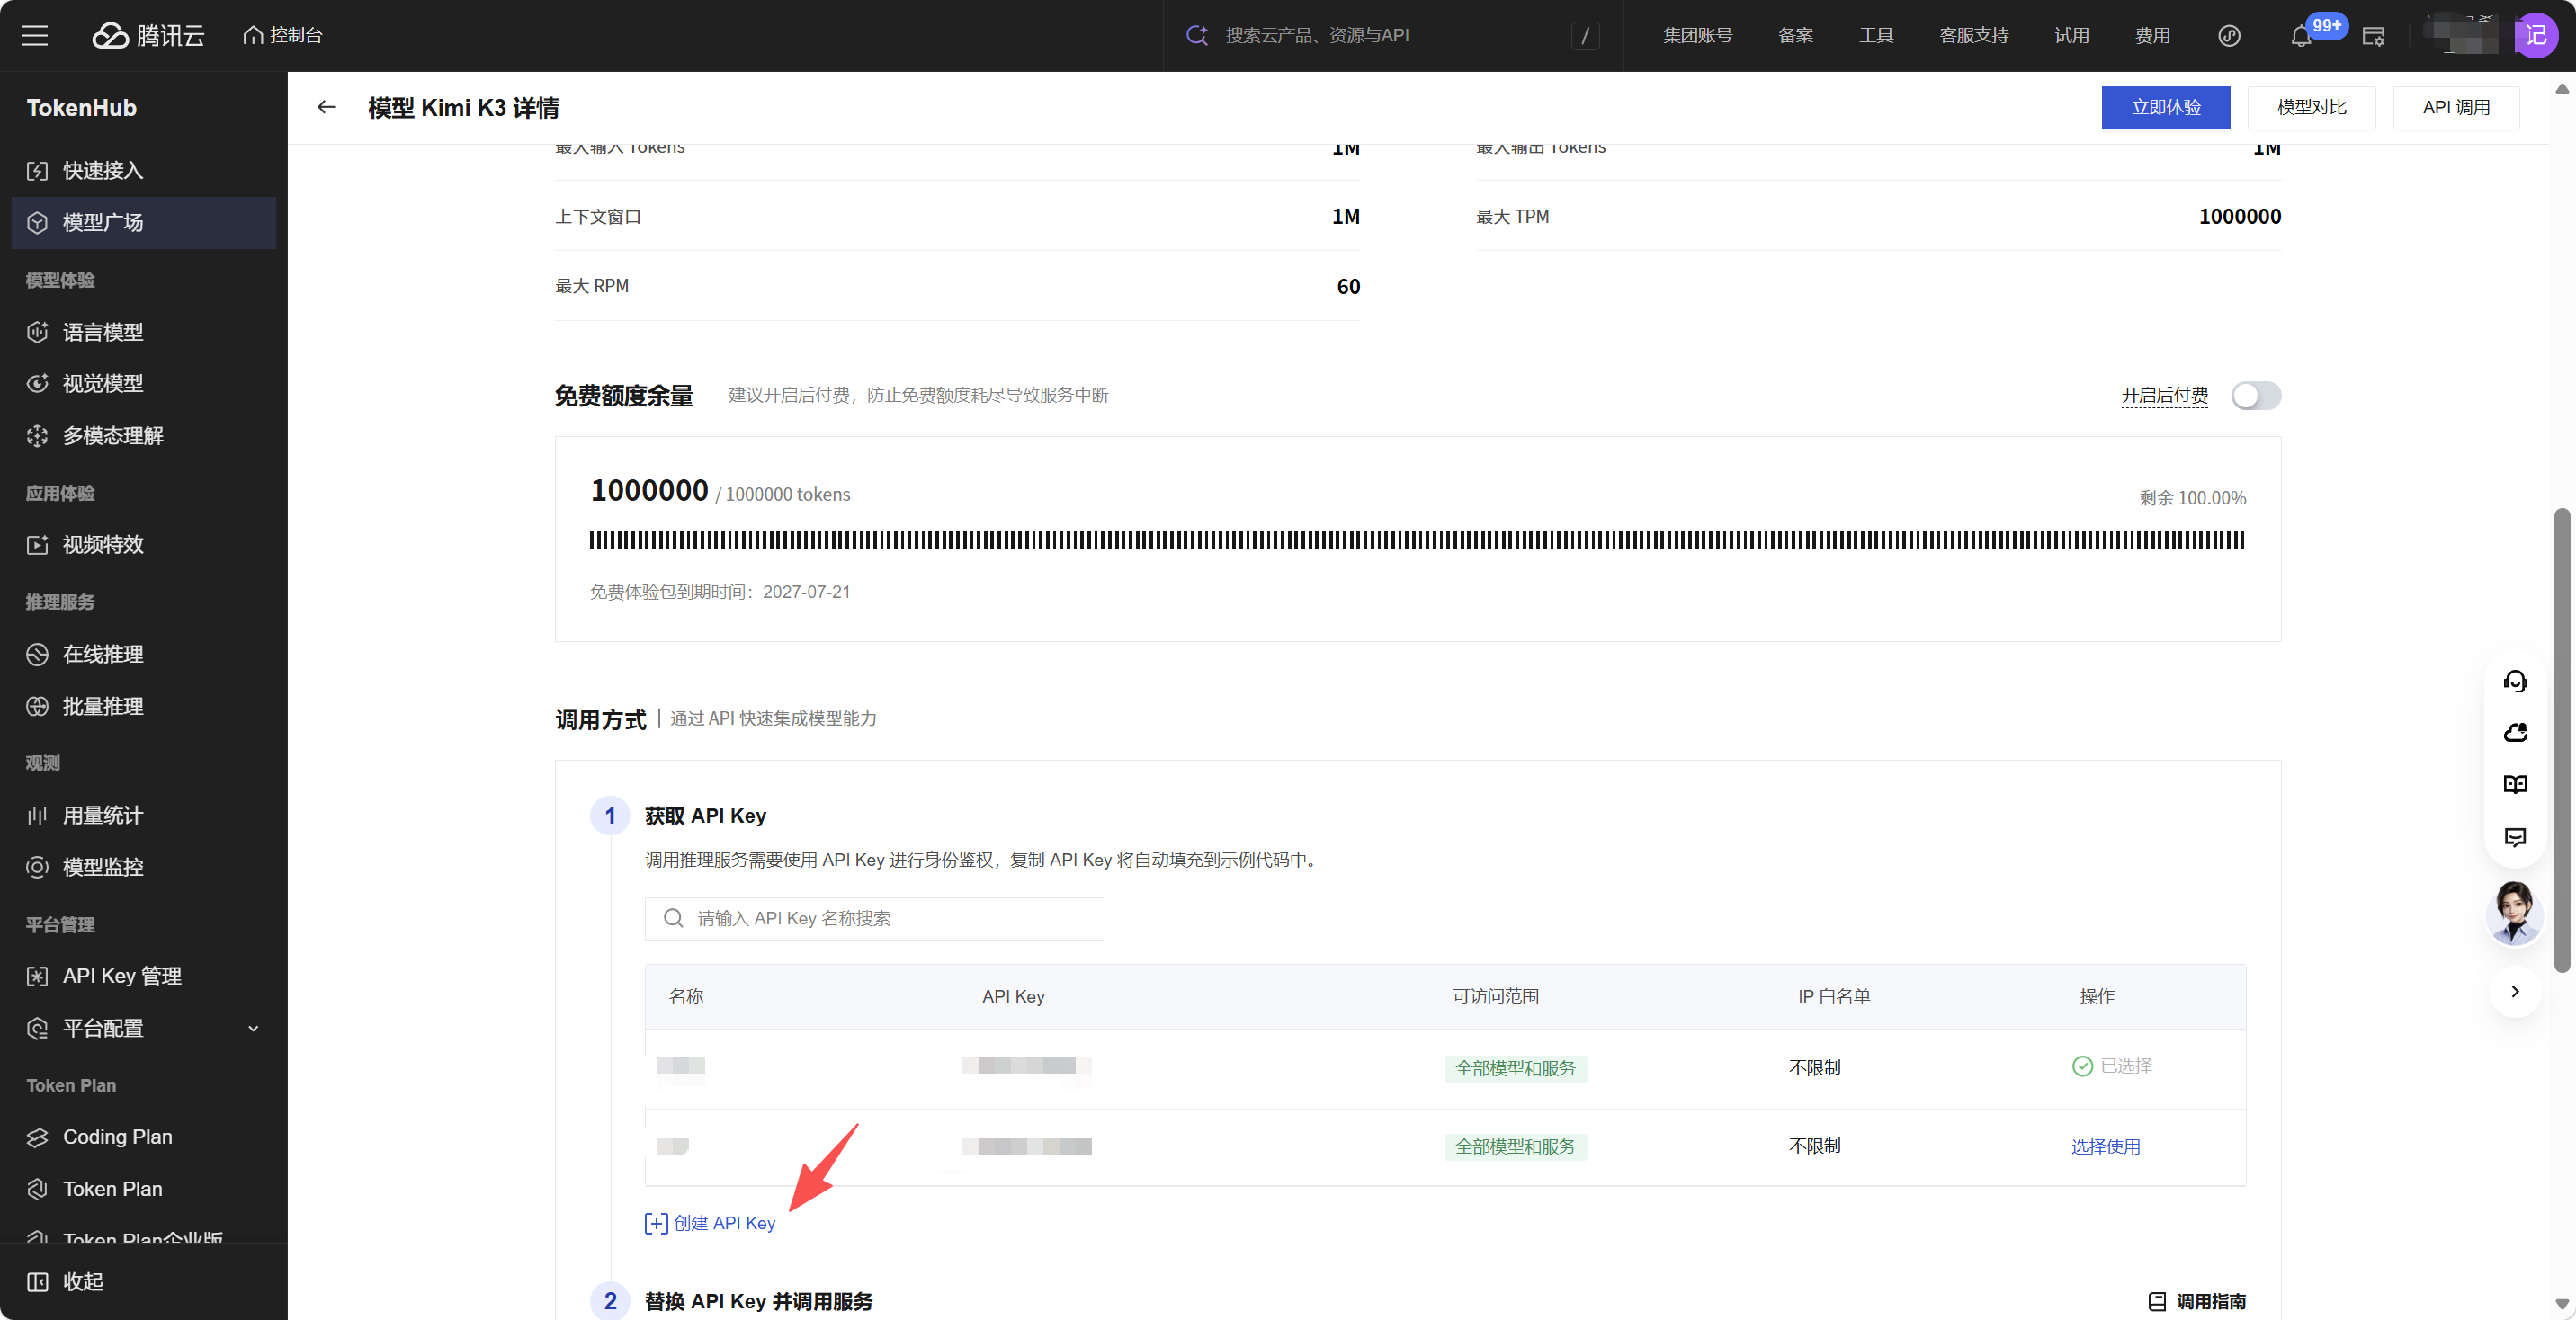Click the circular mini-program icon in top bar
Image resolution: width=2576 pixels, height=1320 pixels.
point(2229,36)
